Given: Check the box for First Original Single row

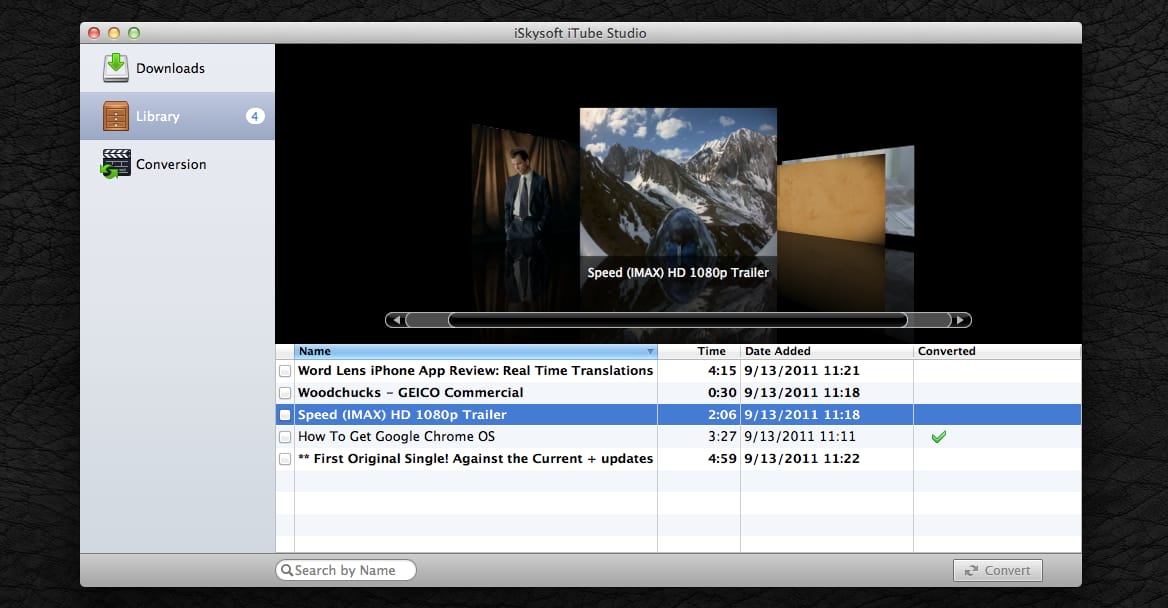Looking at the screenshot, I should click(285, 459).
